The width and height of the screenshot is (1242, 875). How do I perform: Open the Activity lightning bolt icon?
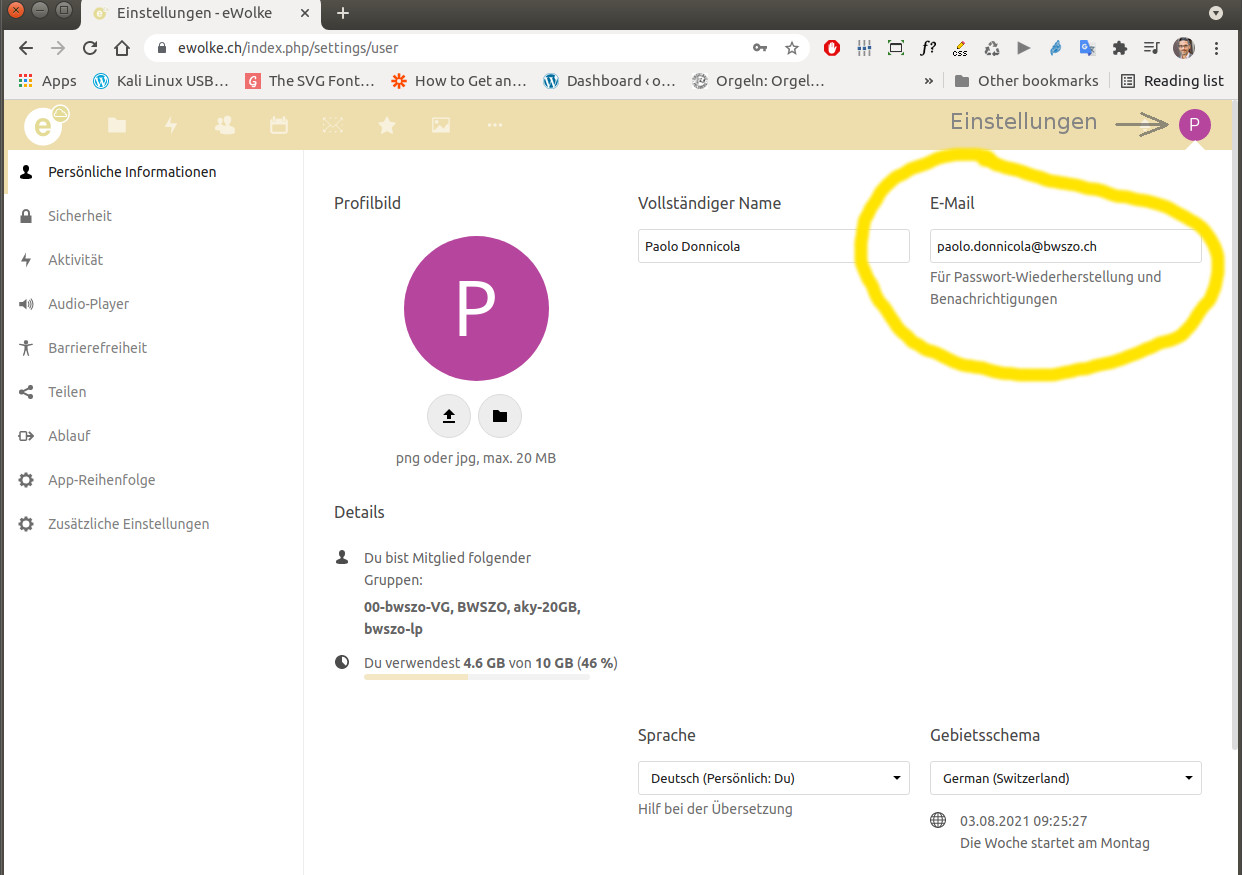tap(171, 125)
